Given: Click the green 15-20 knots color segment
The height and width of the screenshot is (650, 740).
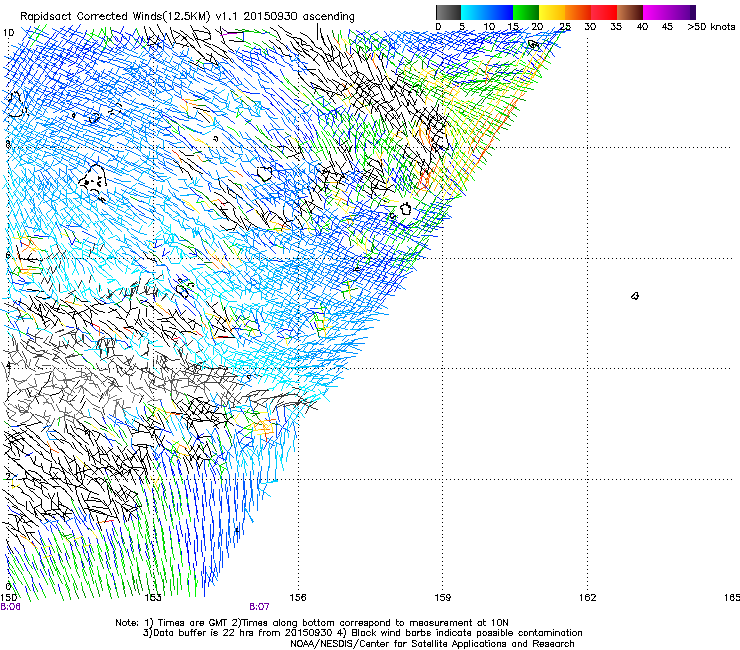Looking at the screenshot, I should pos(526,12).
